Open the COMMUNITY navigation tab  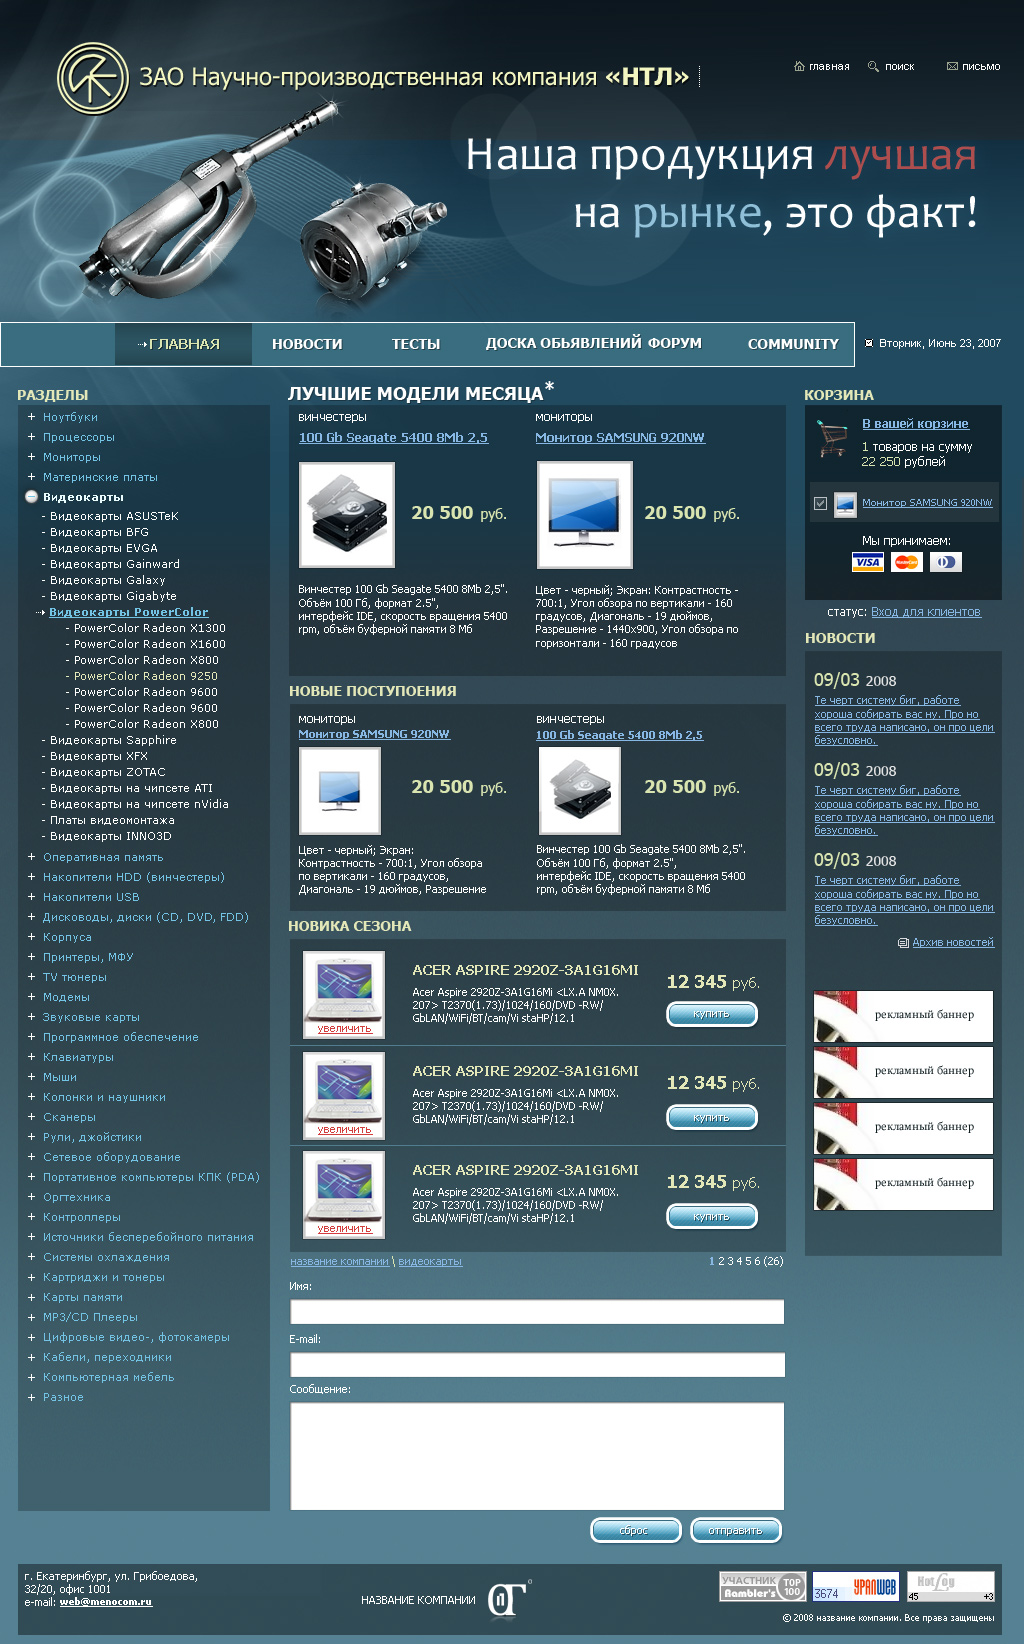[793, 344]
